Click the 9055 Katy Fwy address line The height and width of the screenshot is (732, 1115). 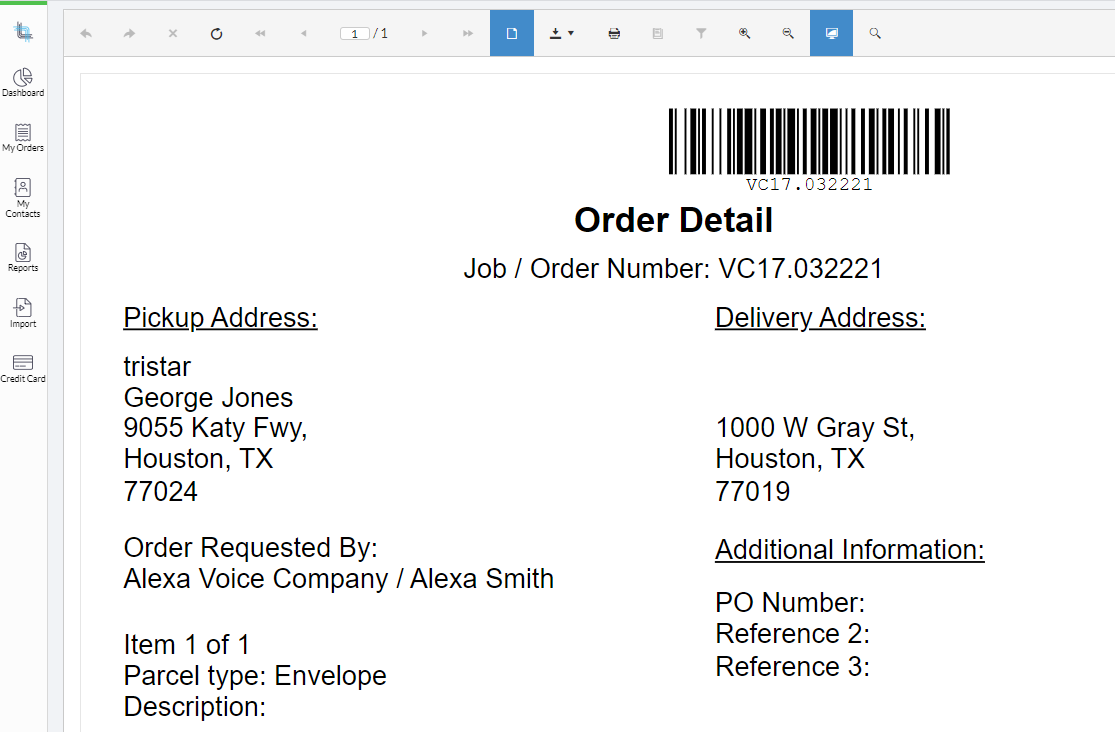215,428
